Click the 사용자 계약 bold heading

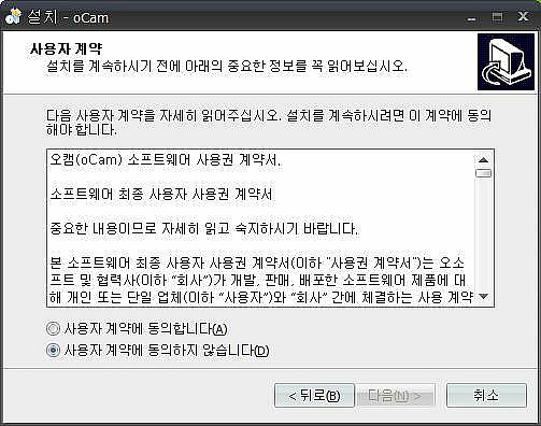coord(66,49)
